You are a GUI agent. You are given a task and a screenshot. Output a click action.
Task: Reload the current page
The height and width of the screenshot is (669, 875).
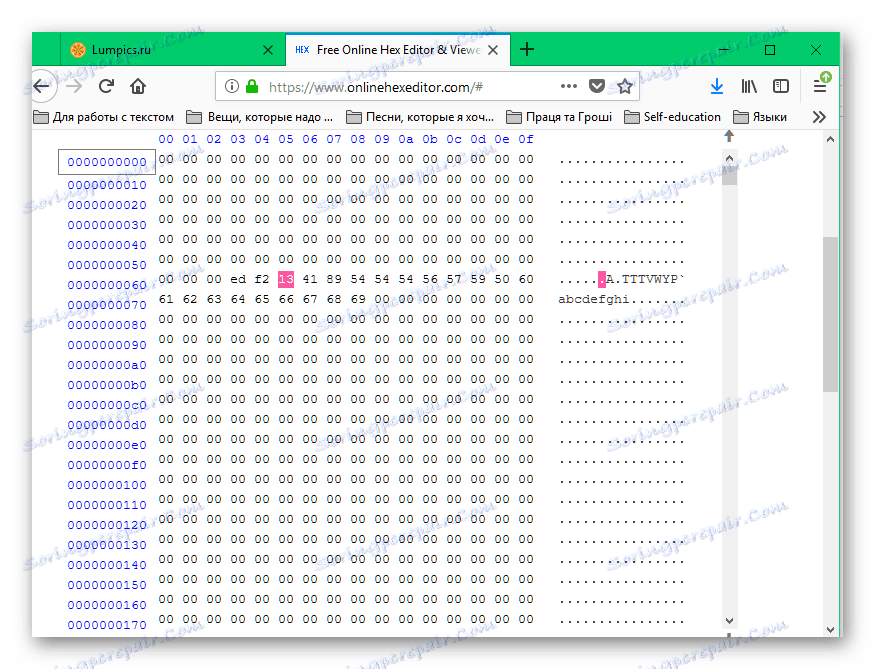[x=106, y=86]
